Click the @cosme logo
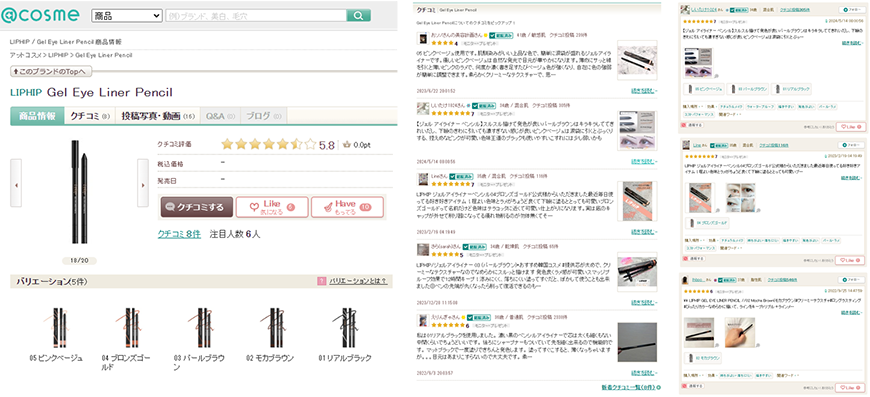 coord(40,15)
